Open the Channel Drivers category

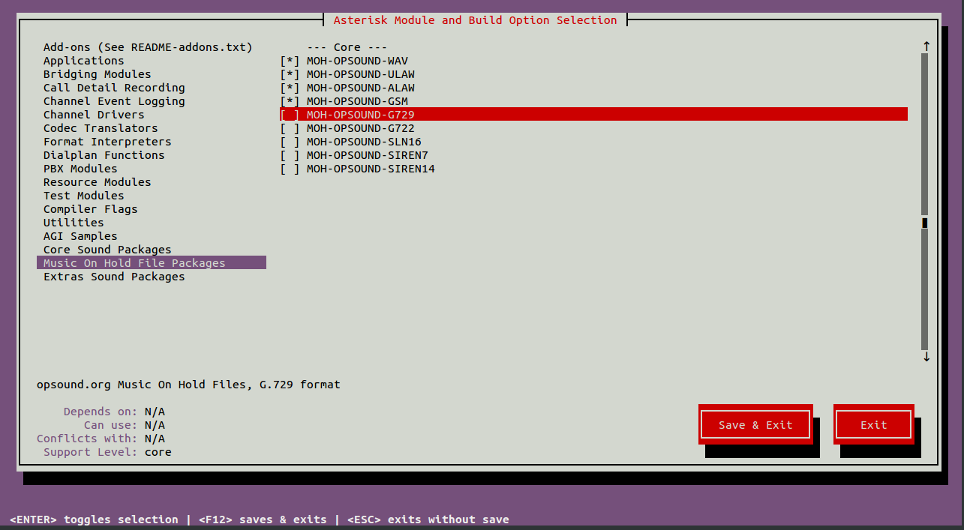[93, 115]
